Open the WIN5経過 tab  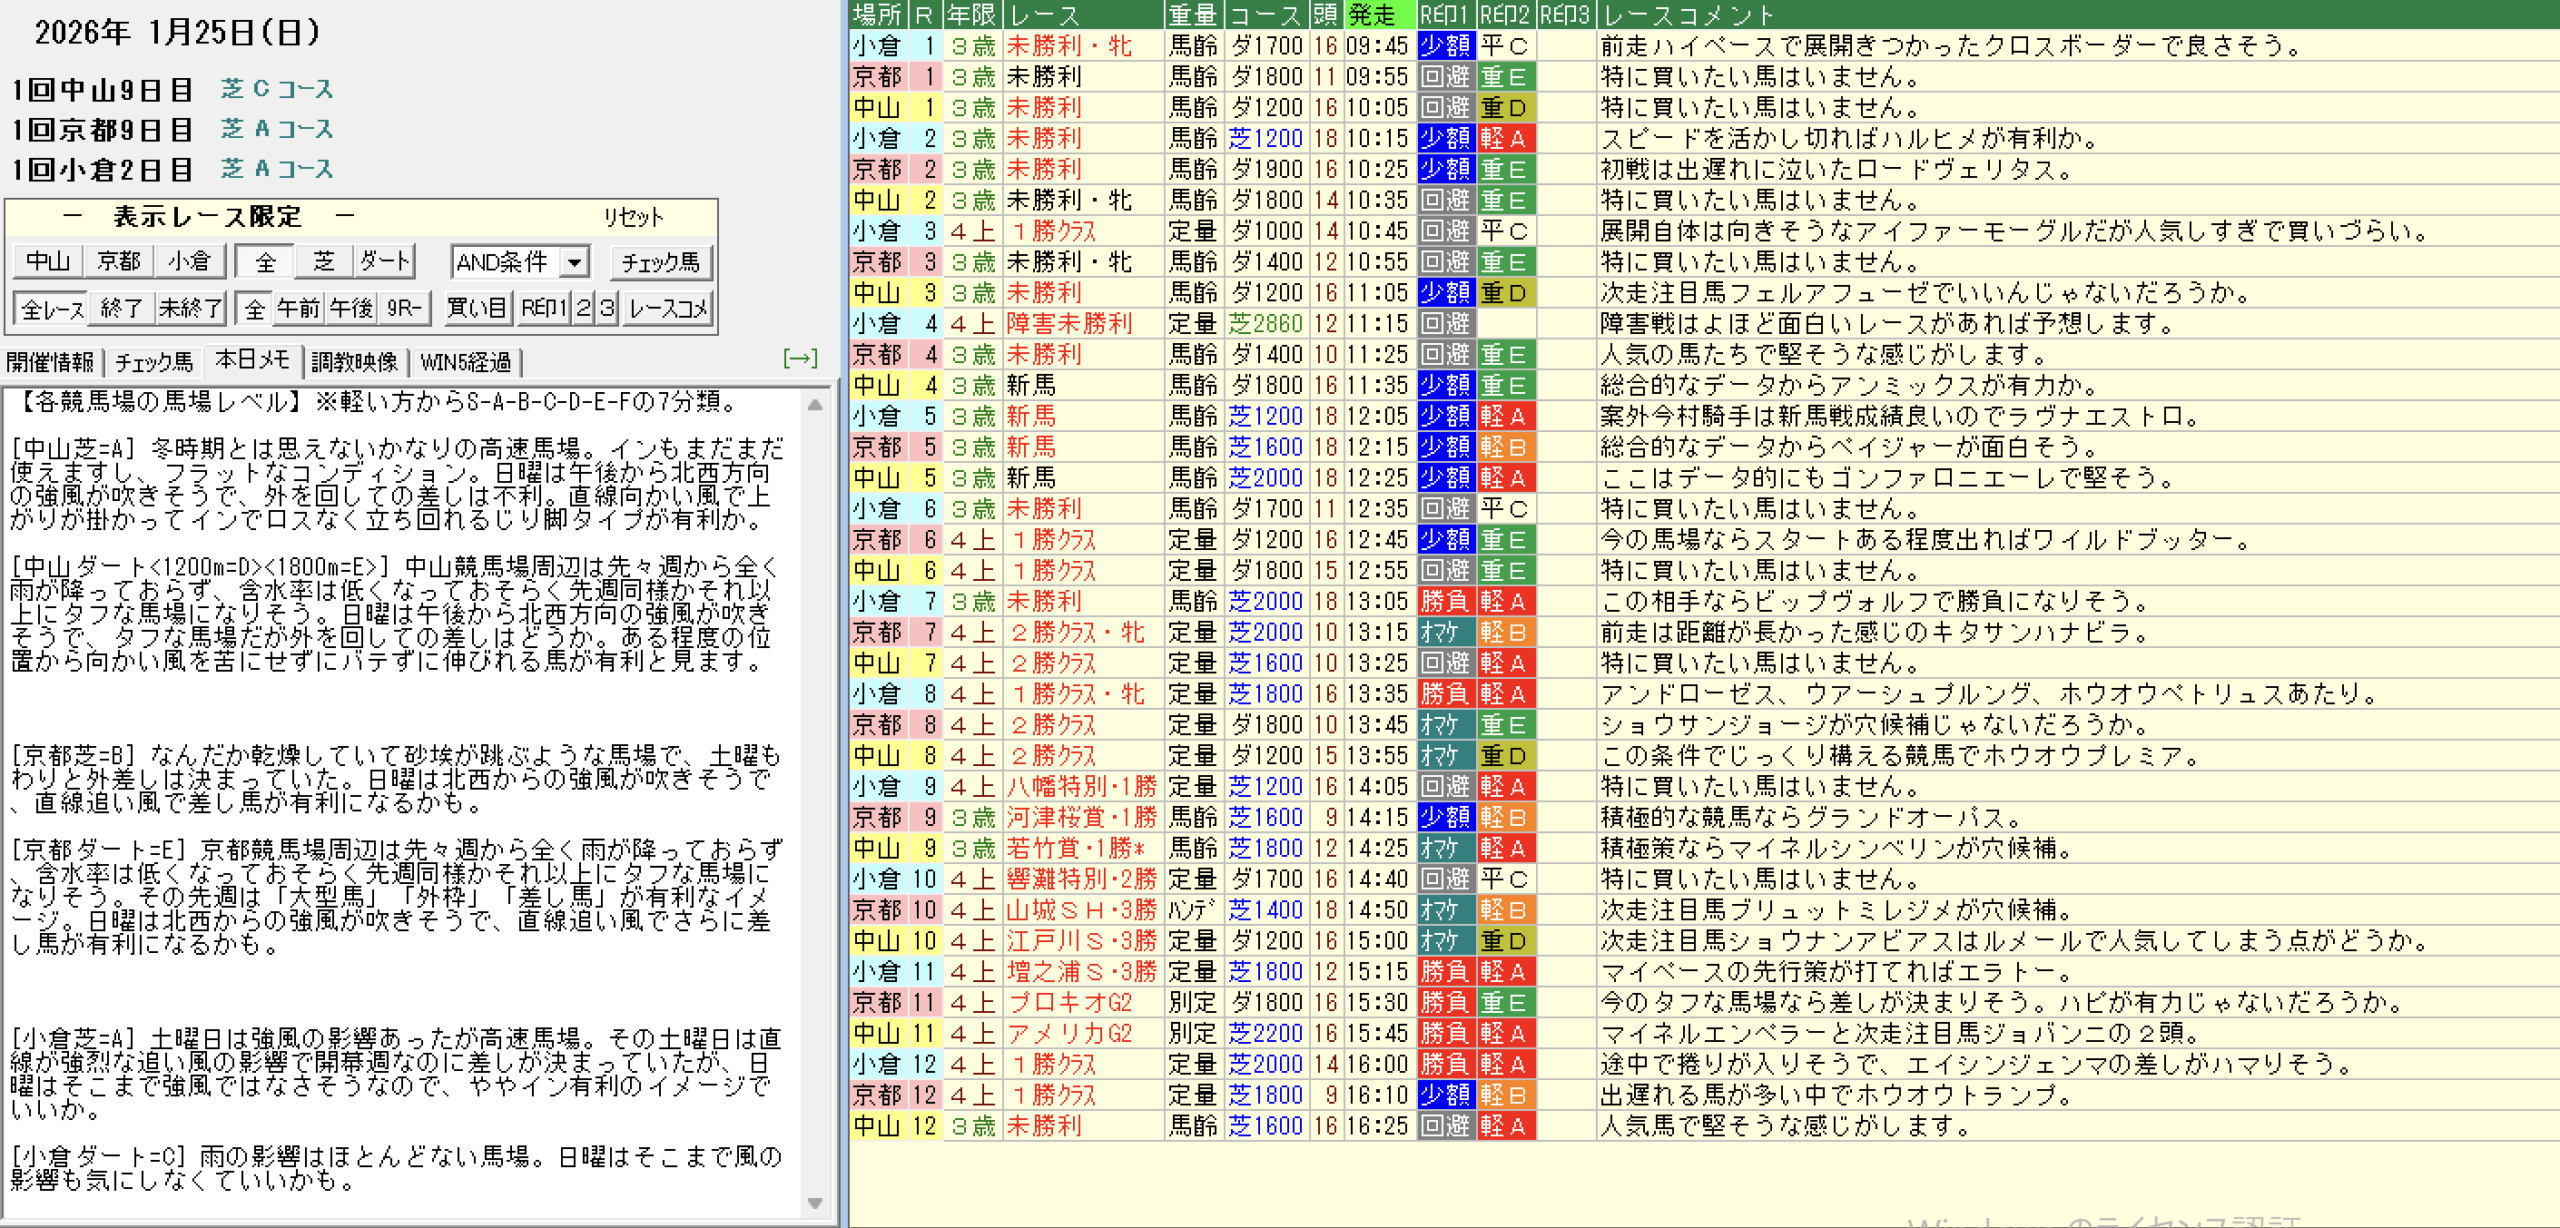(x=465, y=362)
